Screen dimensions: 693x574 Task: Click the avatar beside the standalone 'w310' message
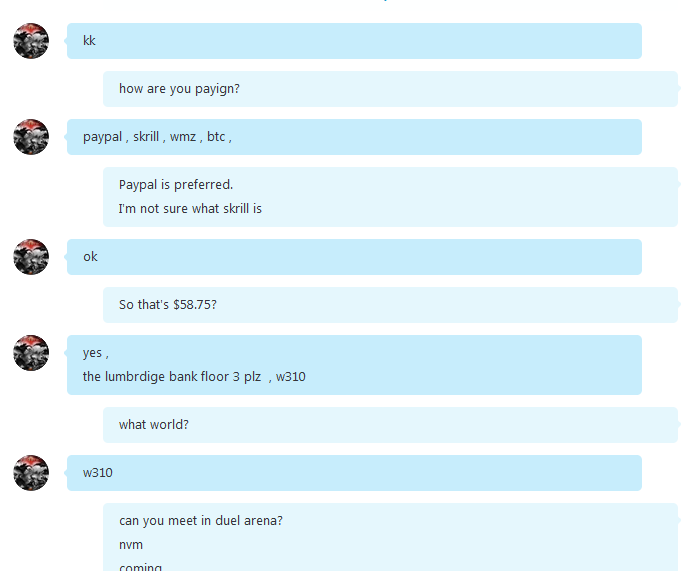[31, 473]
